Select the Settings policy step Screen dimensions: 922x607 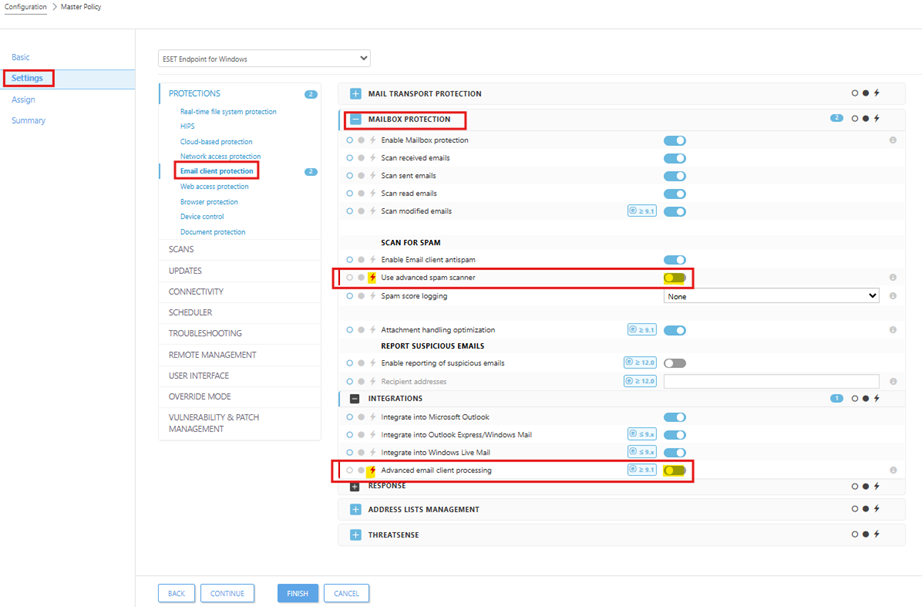pos(27,78)
